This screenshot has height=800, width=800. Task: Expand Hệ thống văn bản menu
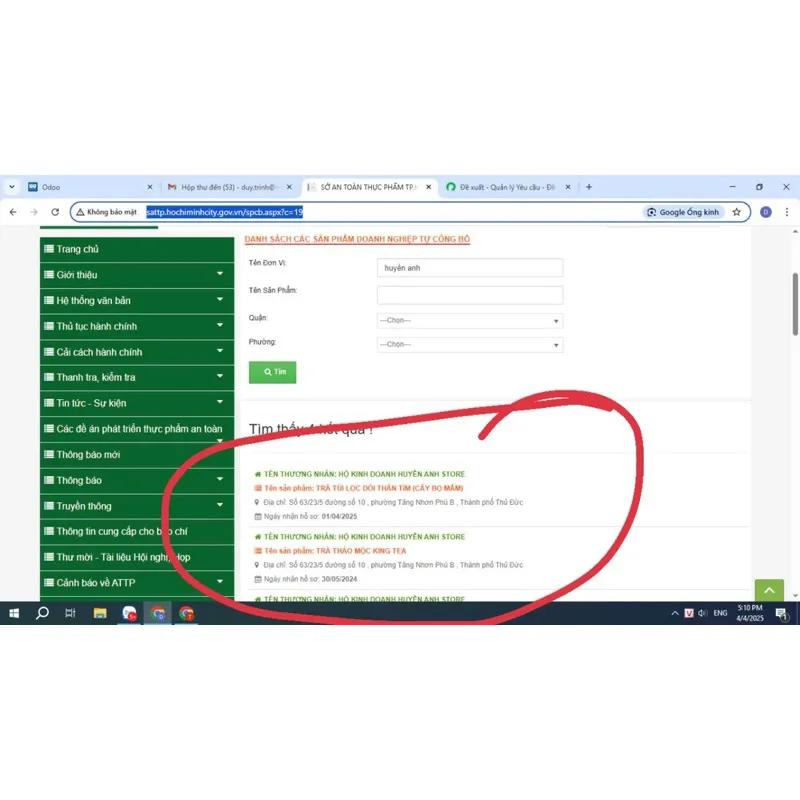[x=137, y=301]
